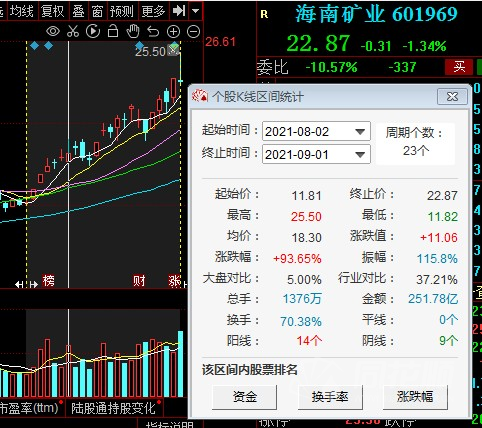Click the 资金 ranking button
482x428 pixels.
pos(245,397)
